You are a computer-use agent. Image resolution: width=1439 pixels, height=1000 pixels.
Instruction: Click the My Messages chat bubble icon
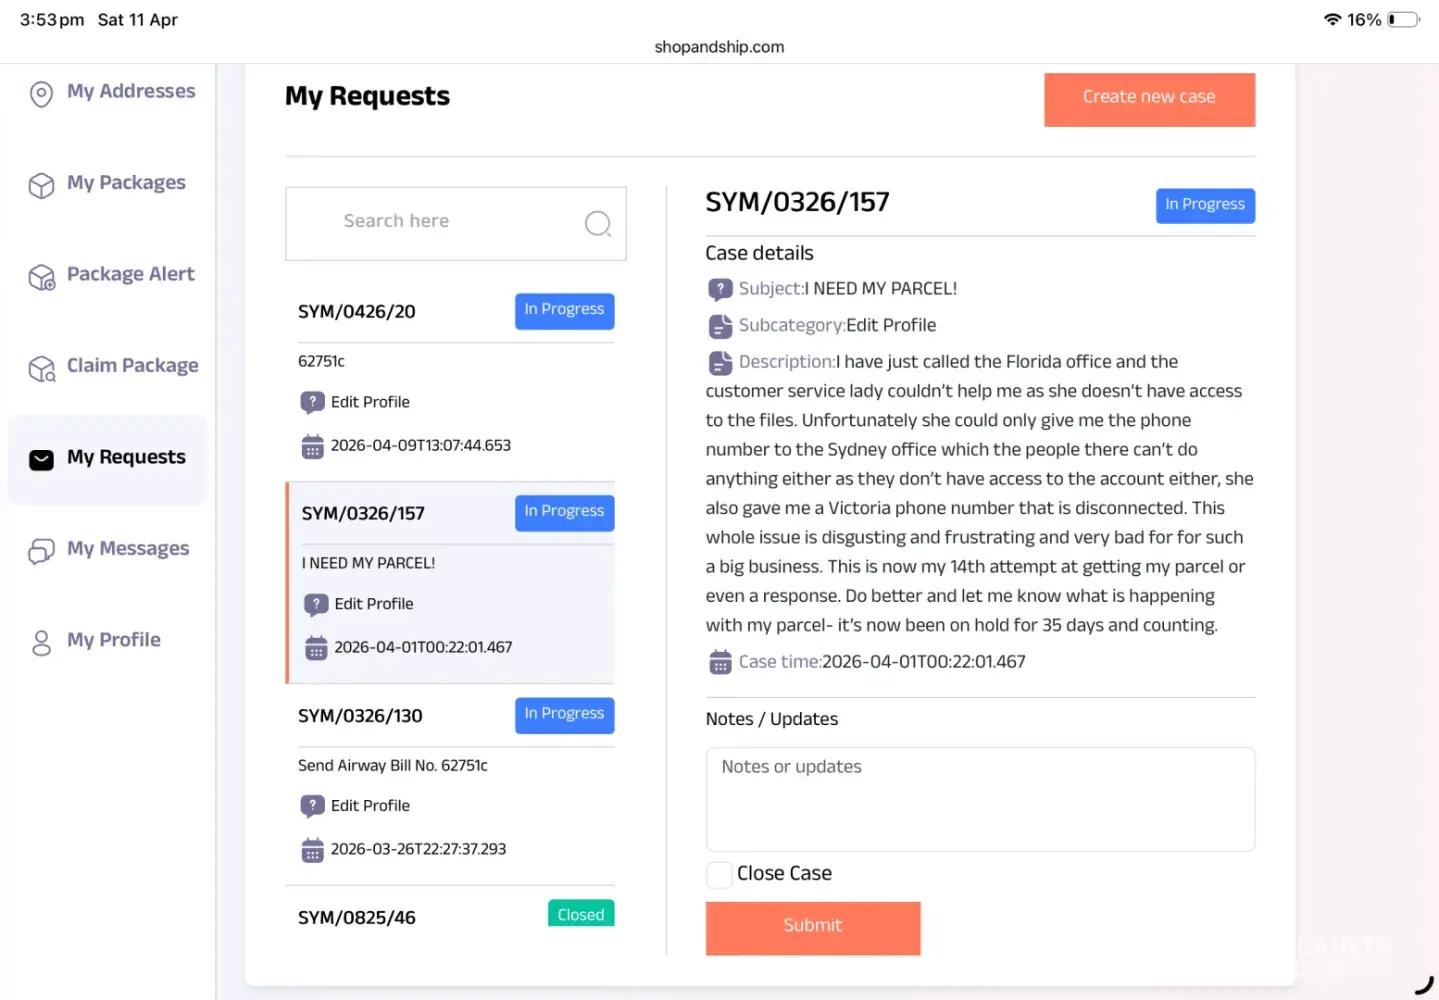[41, 551]
